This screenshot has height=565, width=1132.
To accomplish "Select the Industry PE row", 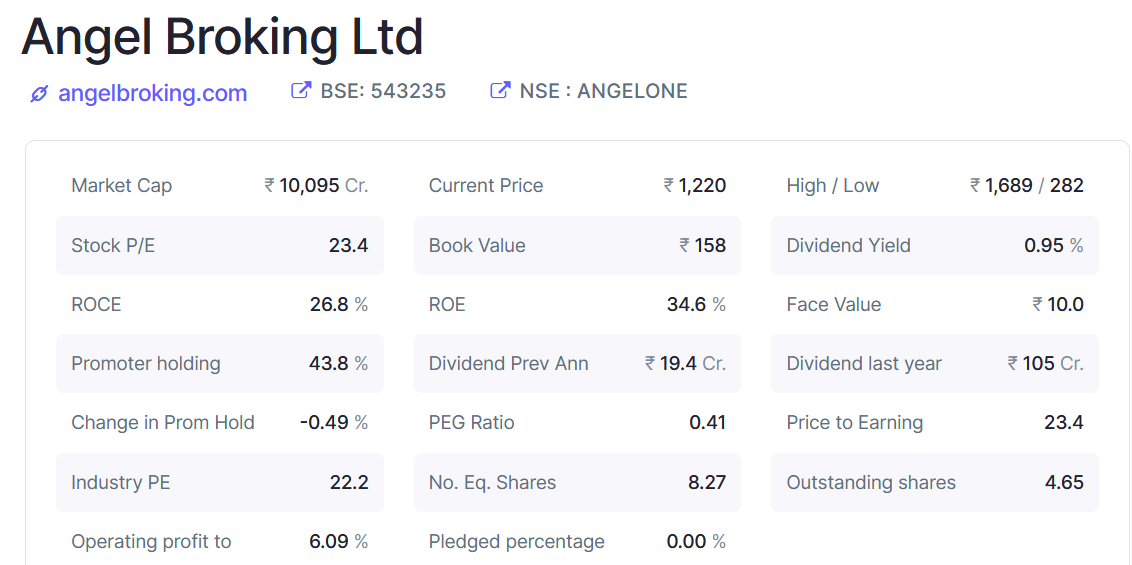I will [x=219, y=483].
